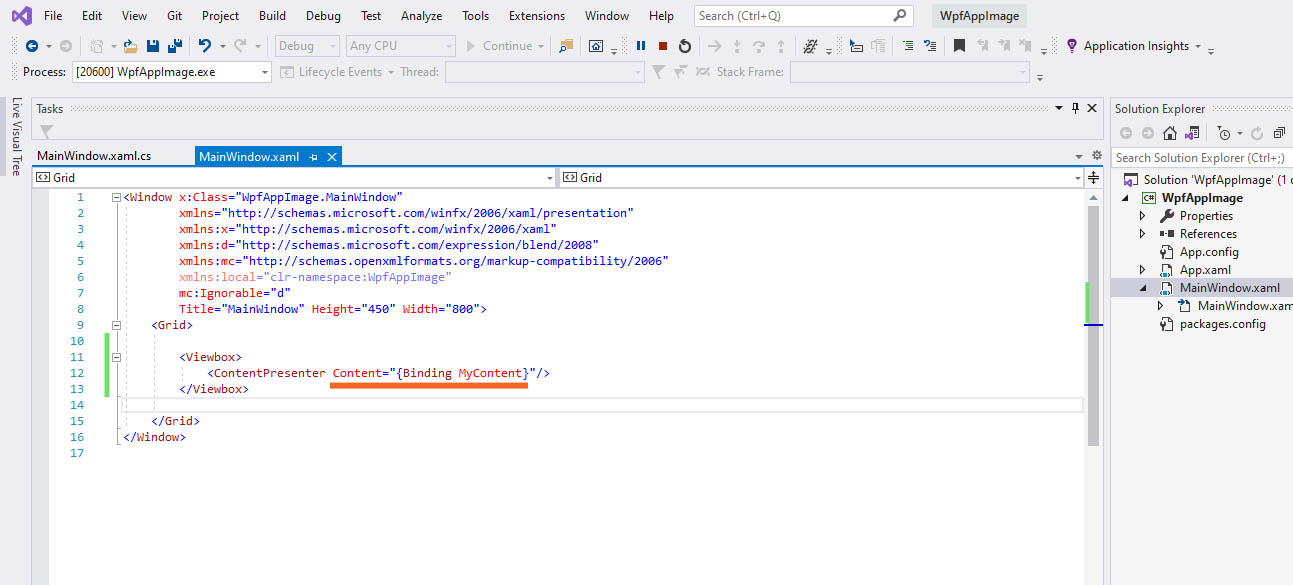This screenshot has height=585, width=1293.
Task: Toggle auto-hide pin on Tasks panel
Action: coord(1075,108)
